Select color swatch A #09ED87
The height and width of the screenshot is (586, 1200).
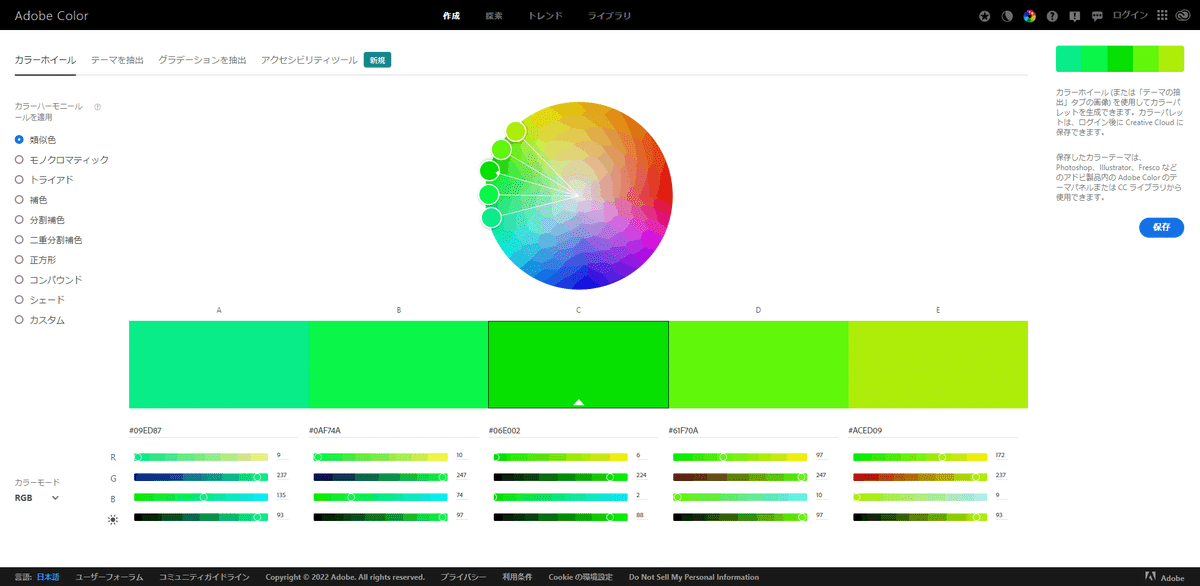219,365
